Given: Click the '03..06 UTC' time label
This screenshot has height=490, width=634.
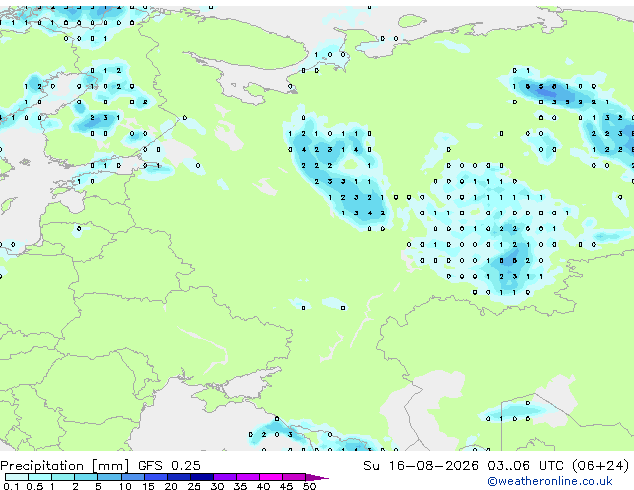Looking at the screenshot, I should 525,466.
